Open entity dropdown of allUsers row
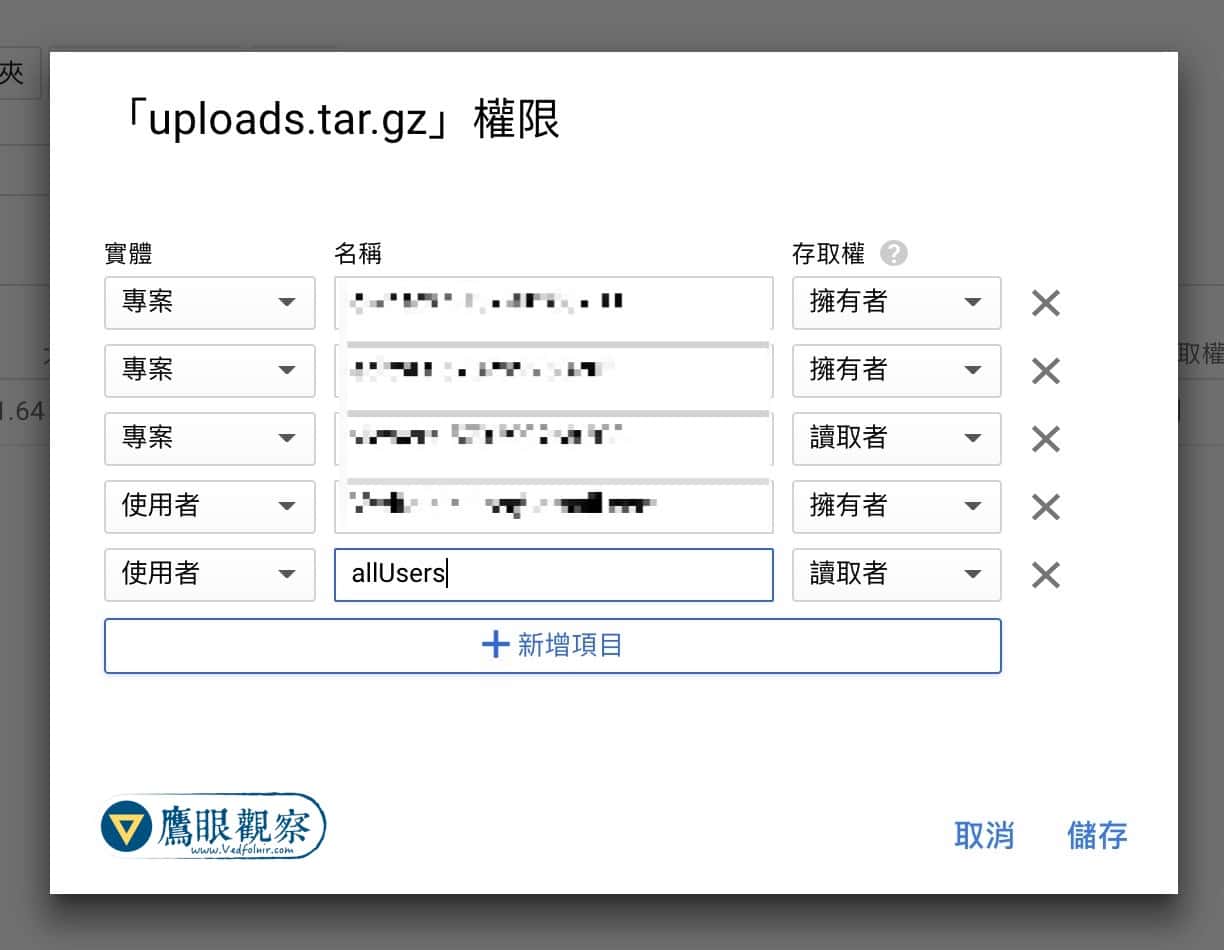Screen dimensions: 1224x950 point(210,575)
